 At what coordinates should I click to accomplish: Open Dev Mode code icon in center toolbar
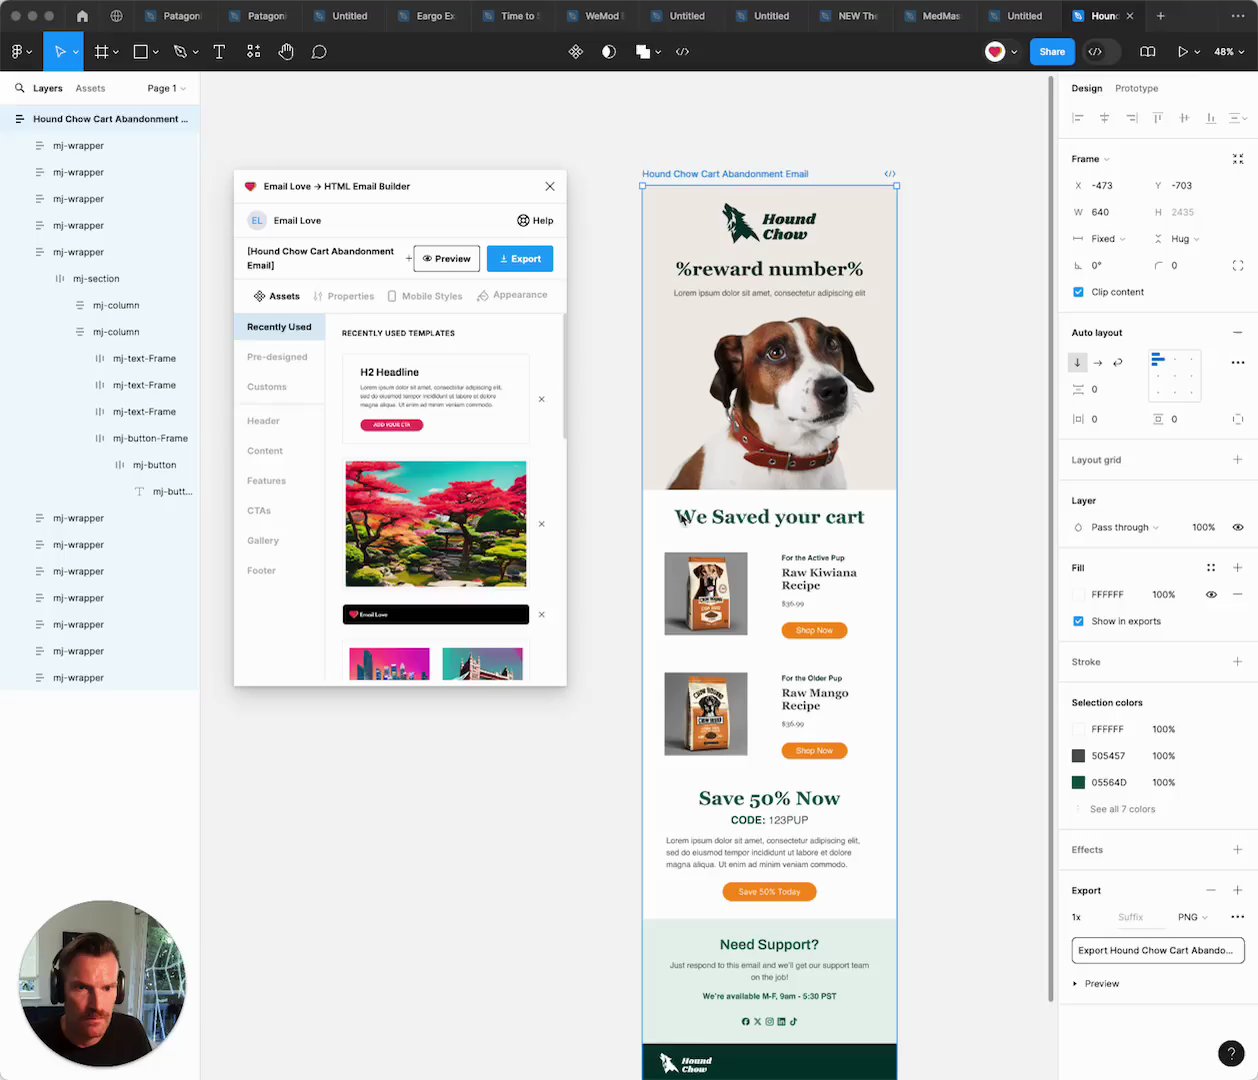(682, 51)
